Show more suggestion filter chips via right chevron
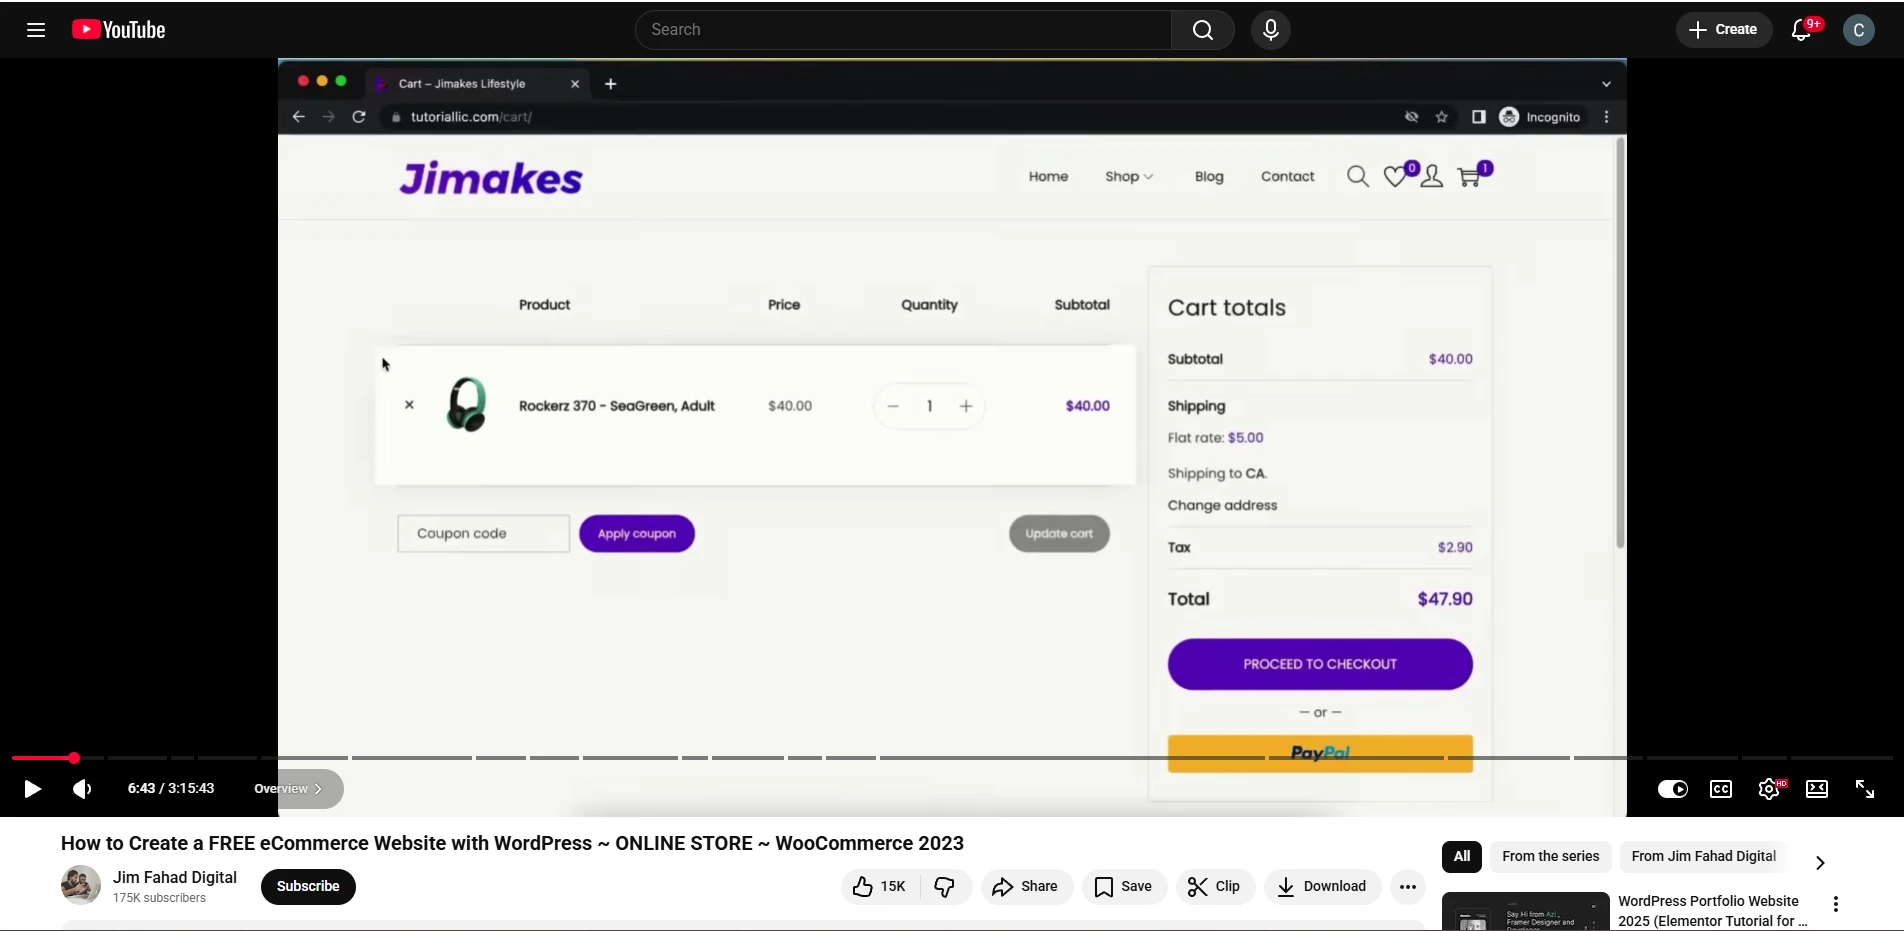The height and width of the screenshot is (931, 1904). [1819, 862]
